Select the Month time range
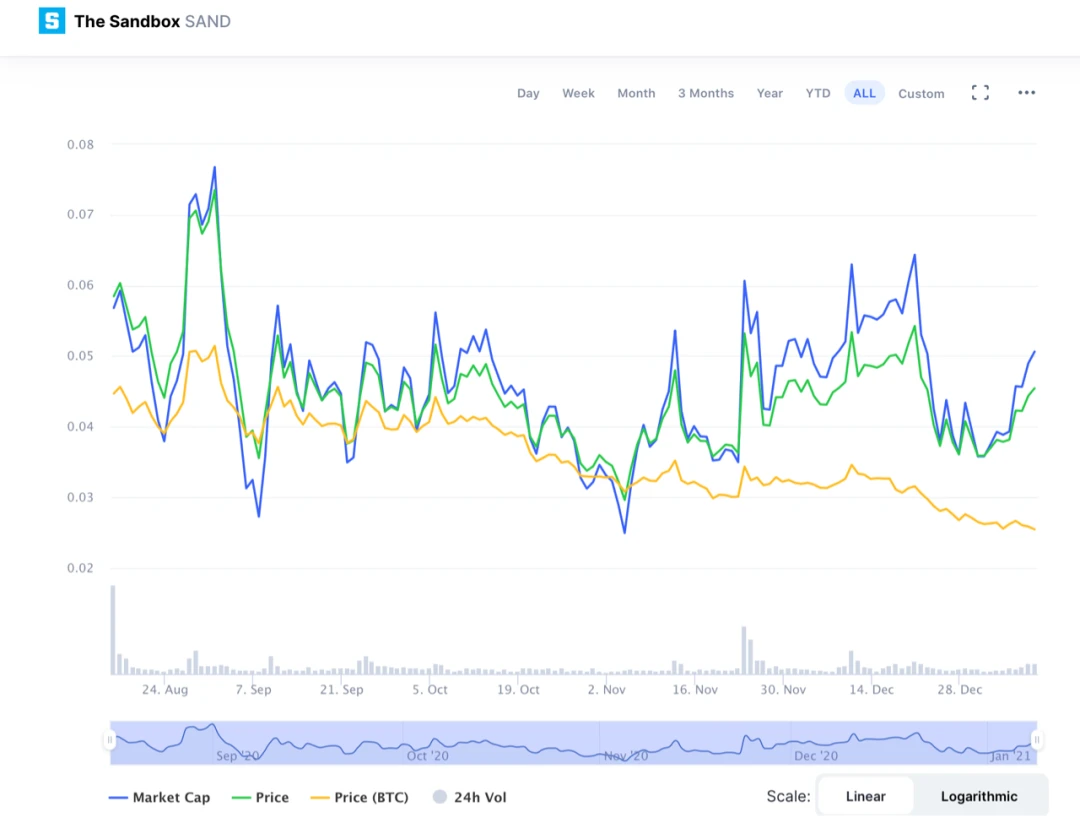The width and height of the screenshot is (1080, 823). [x=636, y=93]
